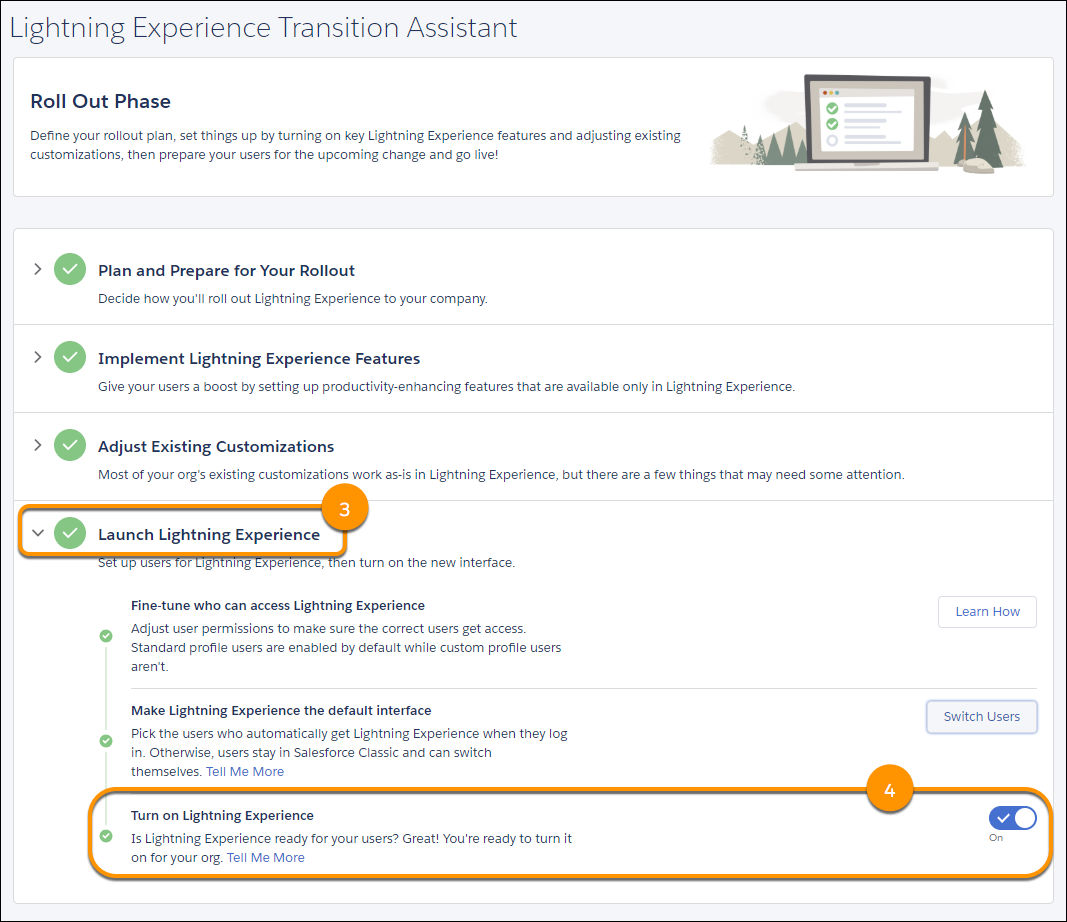1067x922 pixels.
Task: Click the small check next to Fine-tune access step
Action: [x=106, y=636]
